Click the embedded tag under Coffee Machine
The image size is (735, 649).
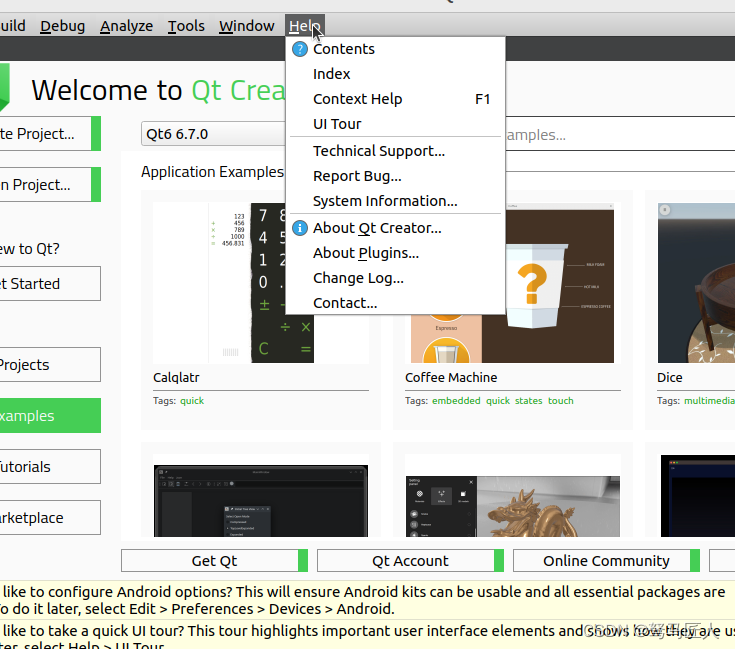pos(456,401)
